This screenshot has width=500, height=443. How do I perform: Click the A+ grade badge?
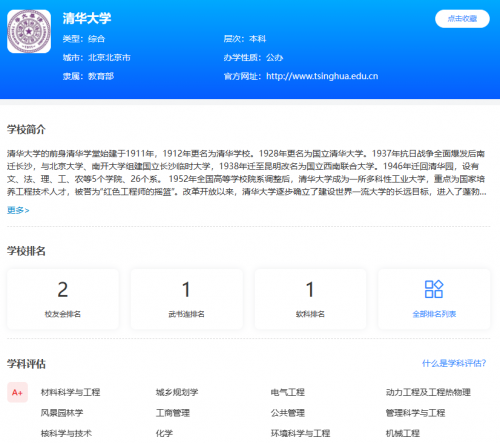(x=17, y=392)
